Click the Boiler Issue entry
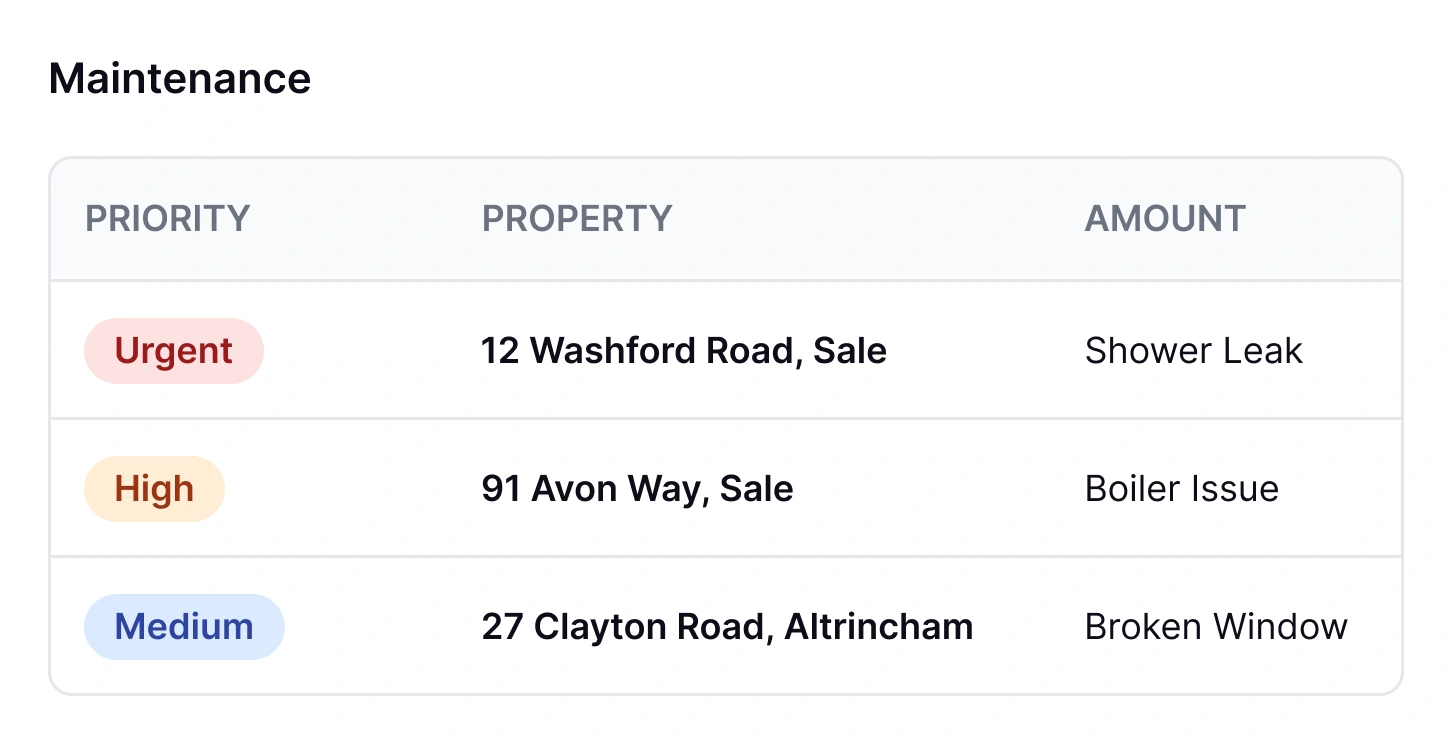This screenshot has width=1452, height=744. click(x=1182, y=488)
